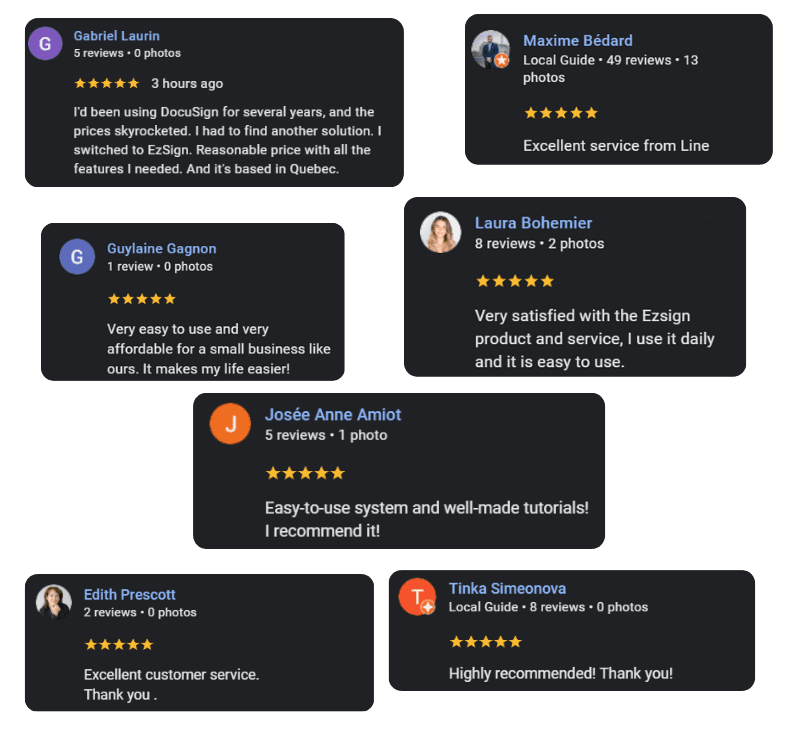
Task: Open Tinka Simeonova's profile name link
Action: tap(507, 588)
